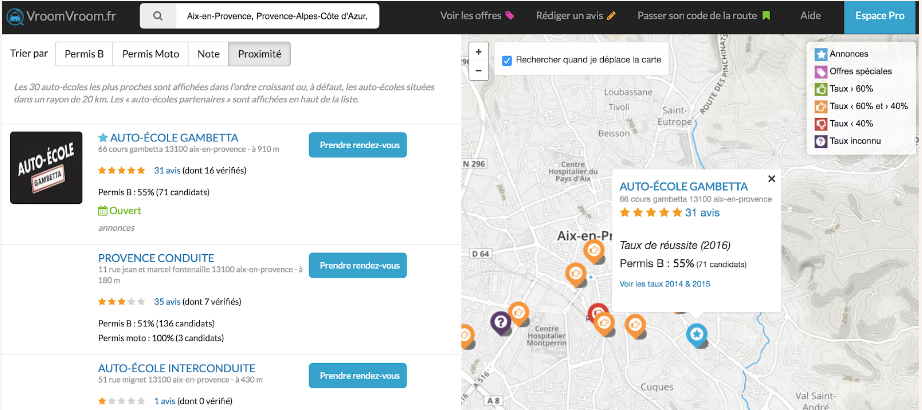Sort by Proximité

259,54
